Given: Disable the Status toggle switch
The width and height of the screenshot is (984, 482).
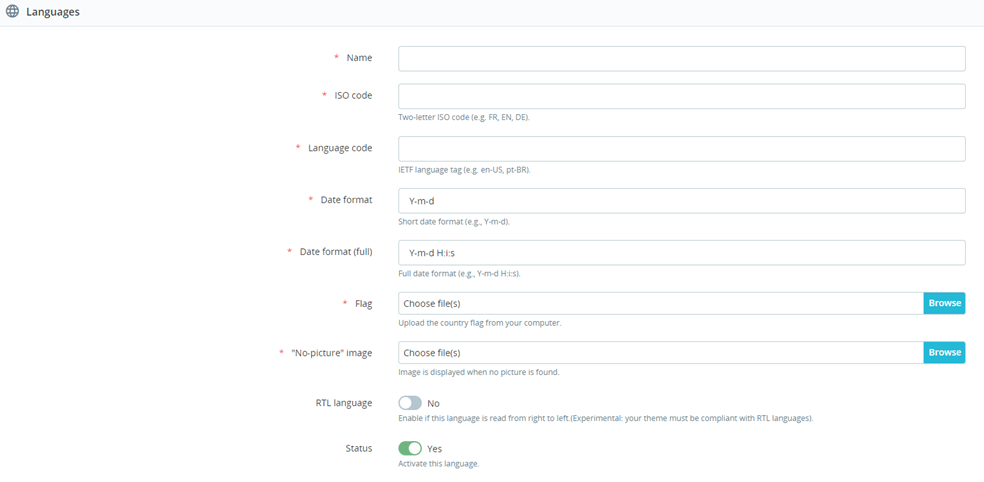Looking at the screenshot, I should pyautogui.click(x=410, y=449).
